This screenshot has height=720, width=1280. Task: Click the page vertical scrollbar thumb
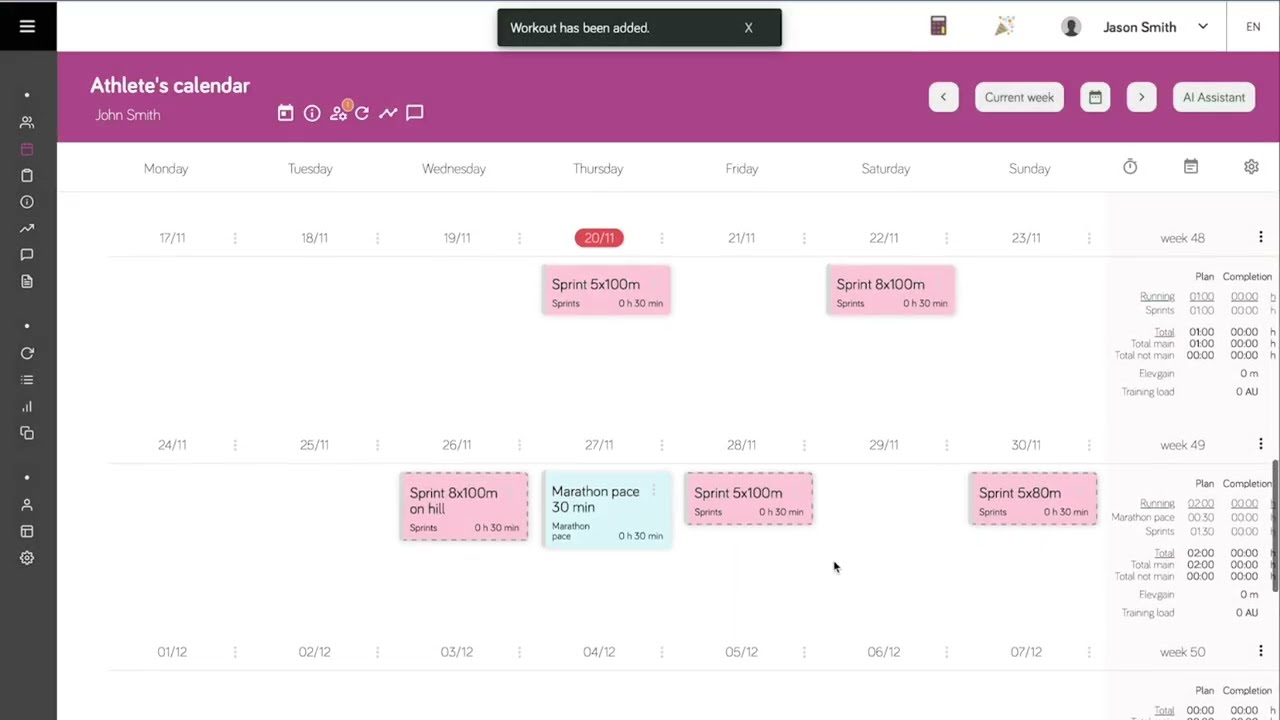pyautogui.click(x=1275, y=525)
